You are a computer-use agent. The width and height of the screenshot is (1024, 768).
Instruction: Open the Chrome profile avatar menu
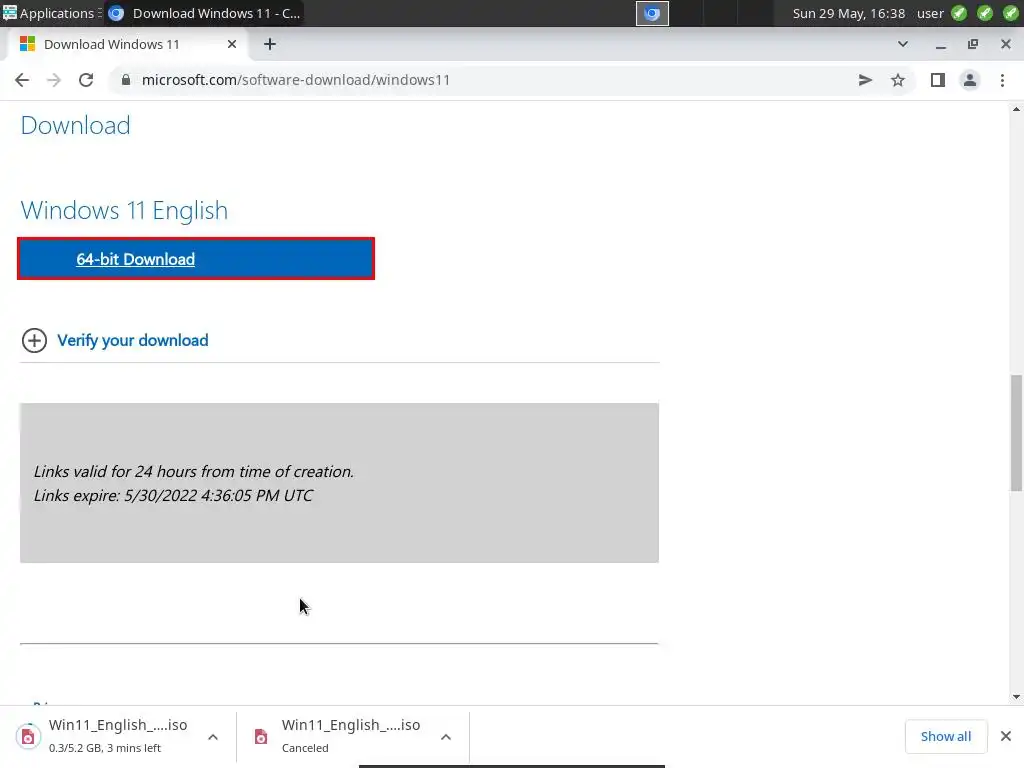pyautogui.click(x=970, y=80)
